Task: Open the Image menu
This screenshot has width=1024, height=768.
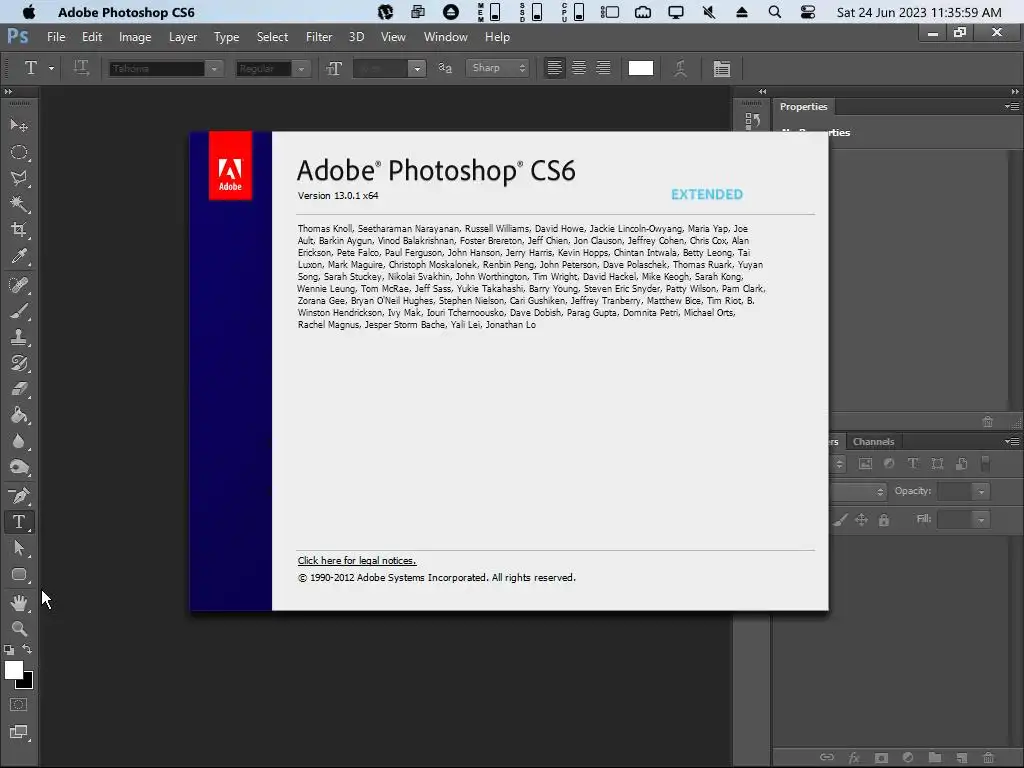Action: tap(135, 37)
